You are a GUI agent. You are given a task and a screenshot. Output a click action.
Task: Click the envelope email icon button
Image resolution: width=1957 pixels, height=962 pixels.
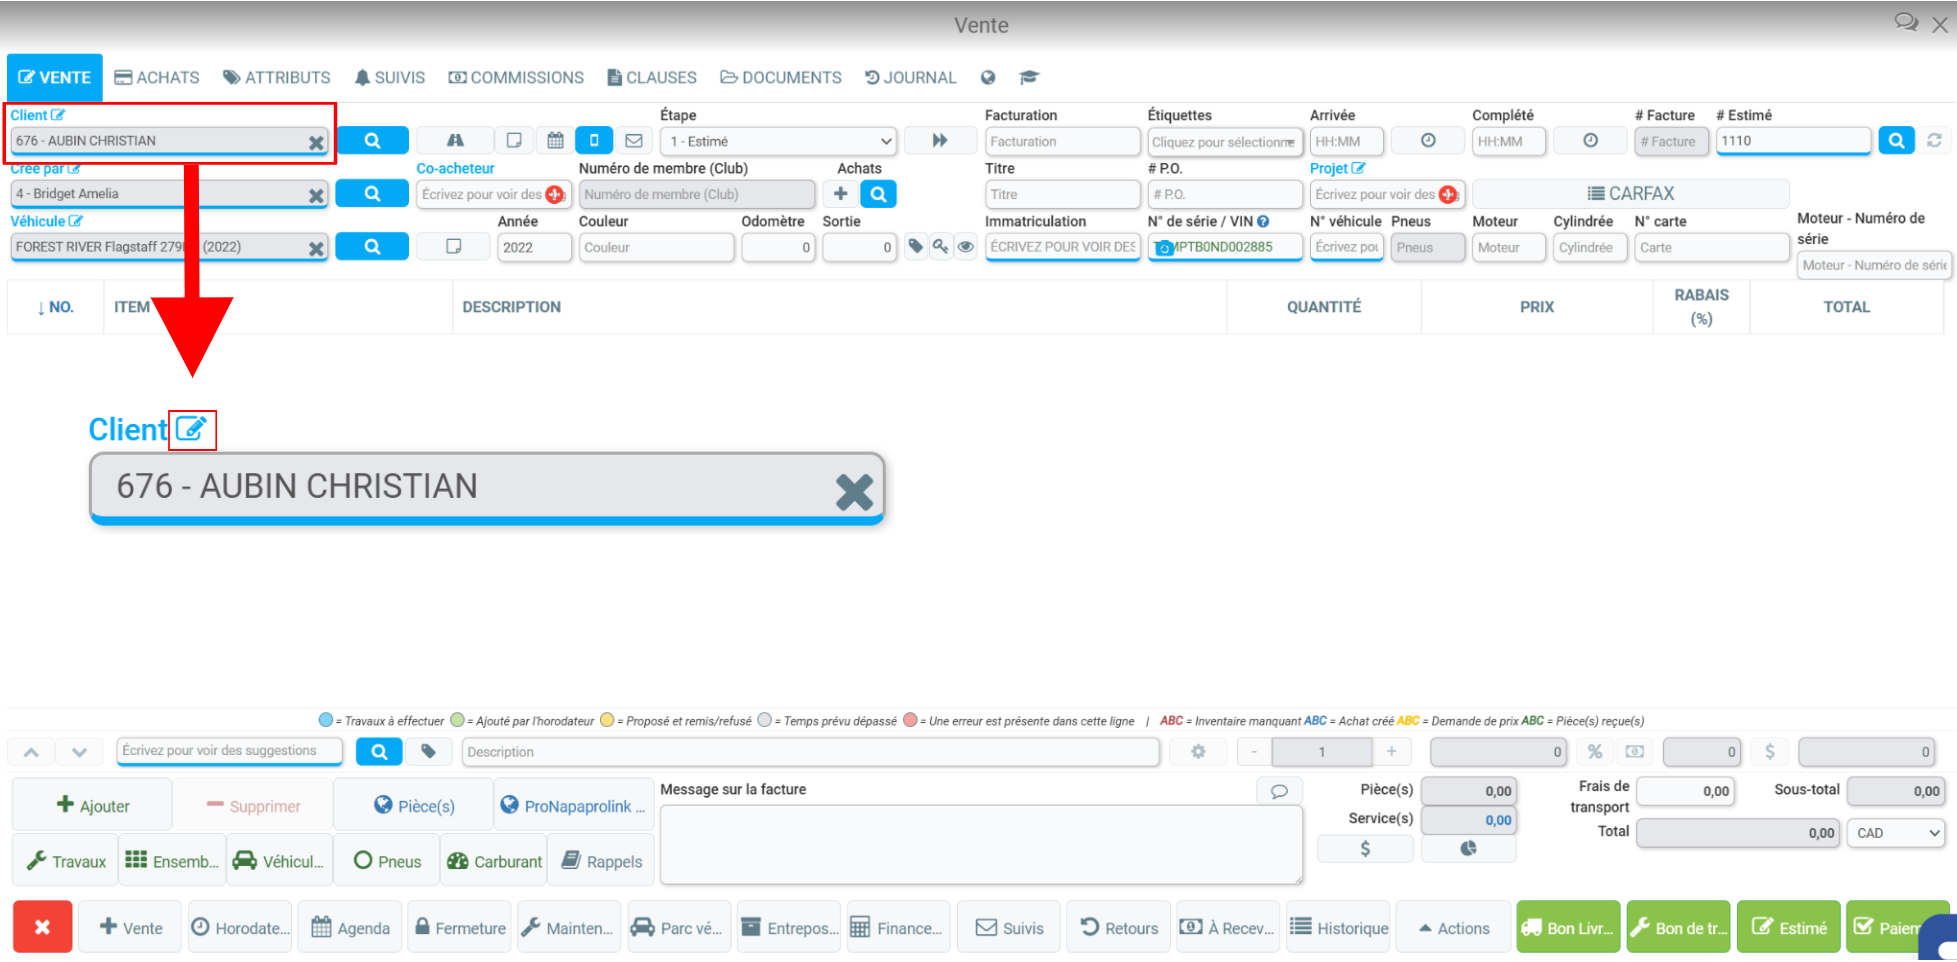tap(634, 141)
